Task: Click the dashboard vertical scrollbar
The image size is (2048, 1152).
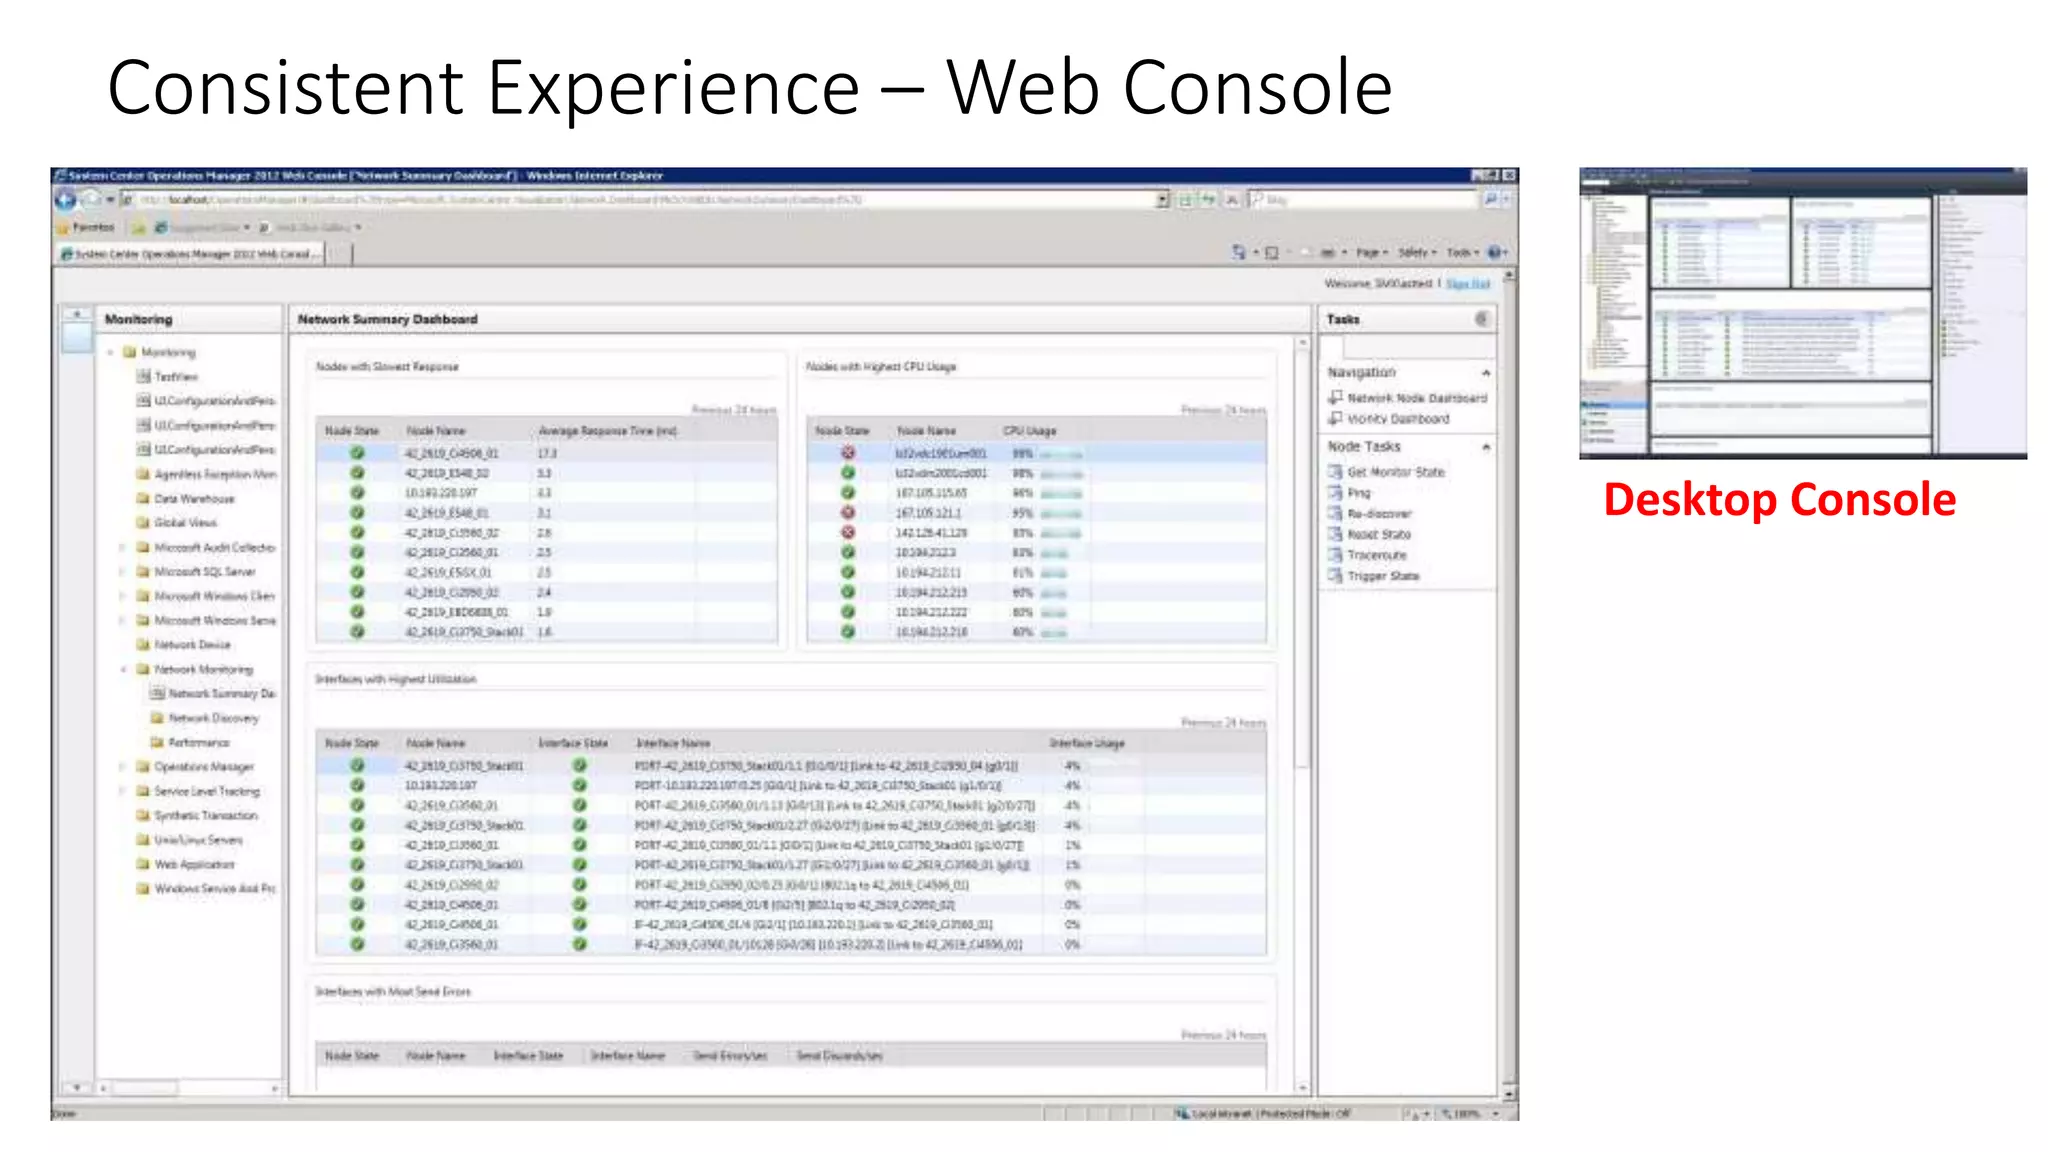Action: (1302, 715)
